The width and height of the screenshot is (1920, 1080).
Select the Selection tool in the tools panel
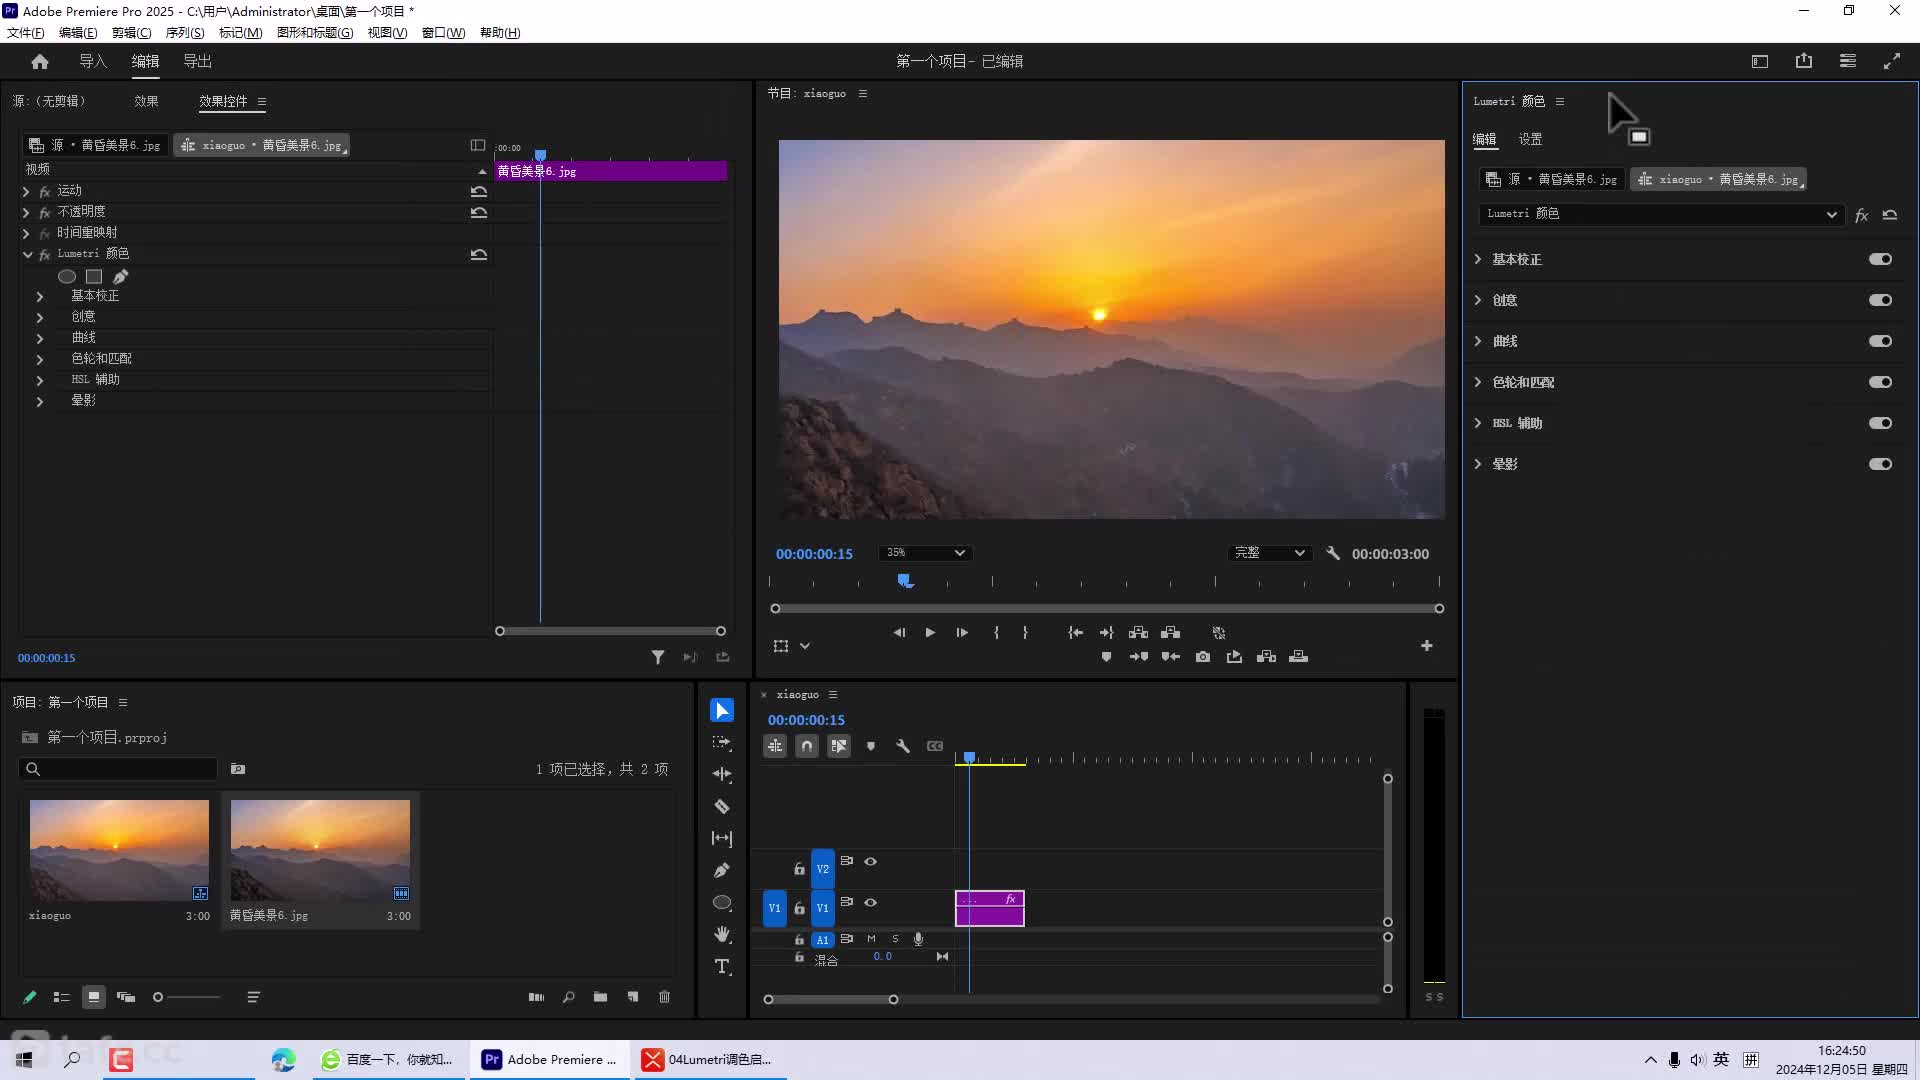(x=722, y=710)
